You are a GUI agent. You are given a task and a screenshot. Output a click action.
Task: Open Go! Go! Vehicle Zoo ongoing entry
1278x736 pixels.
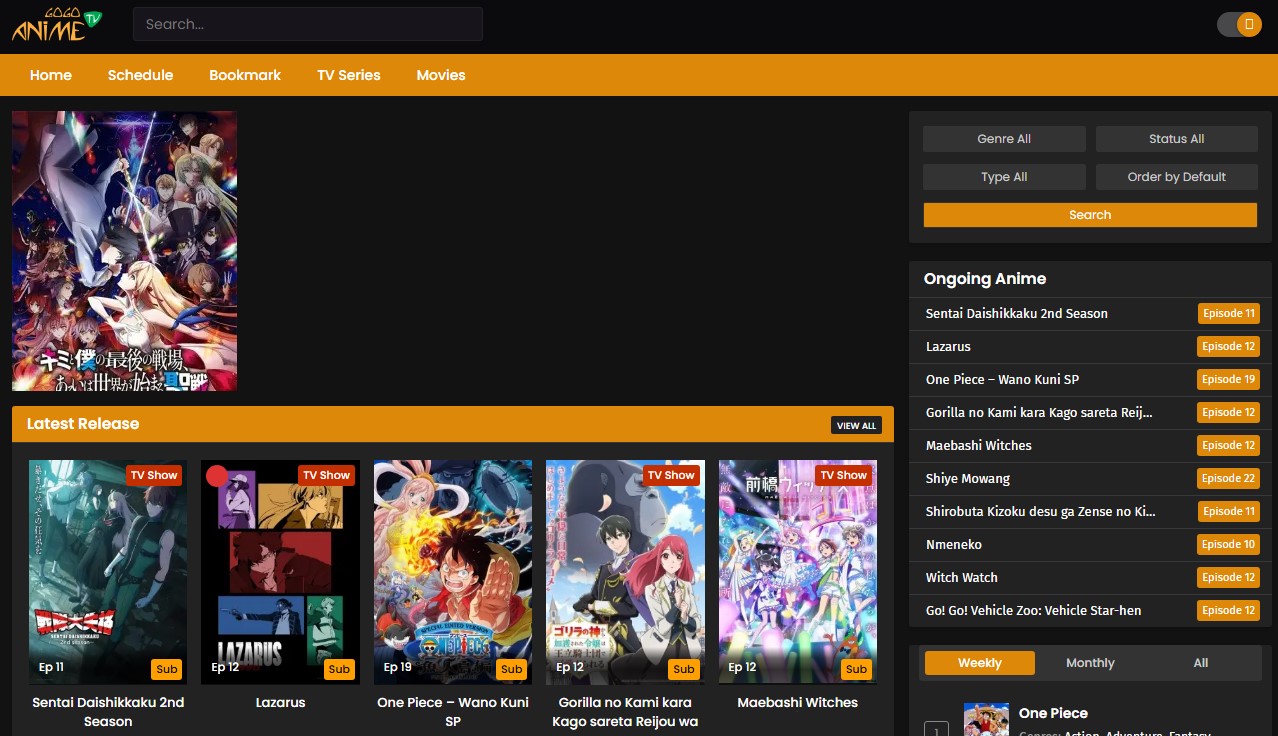[x=1033, y=610]
